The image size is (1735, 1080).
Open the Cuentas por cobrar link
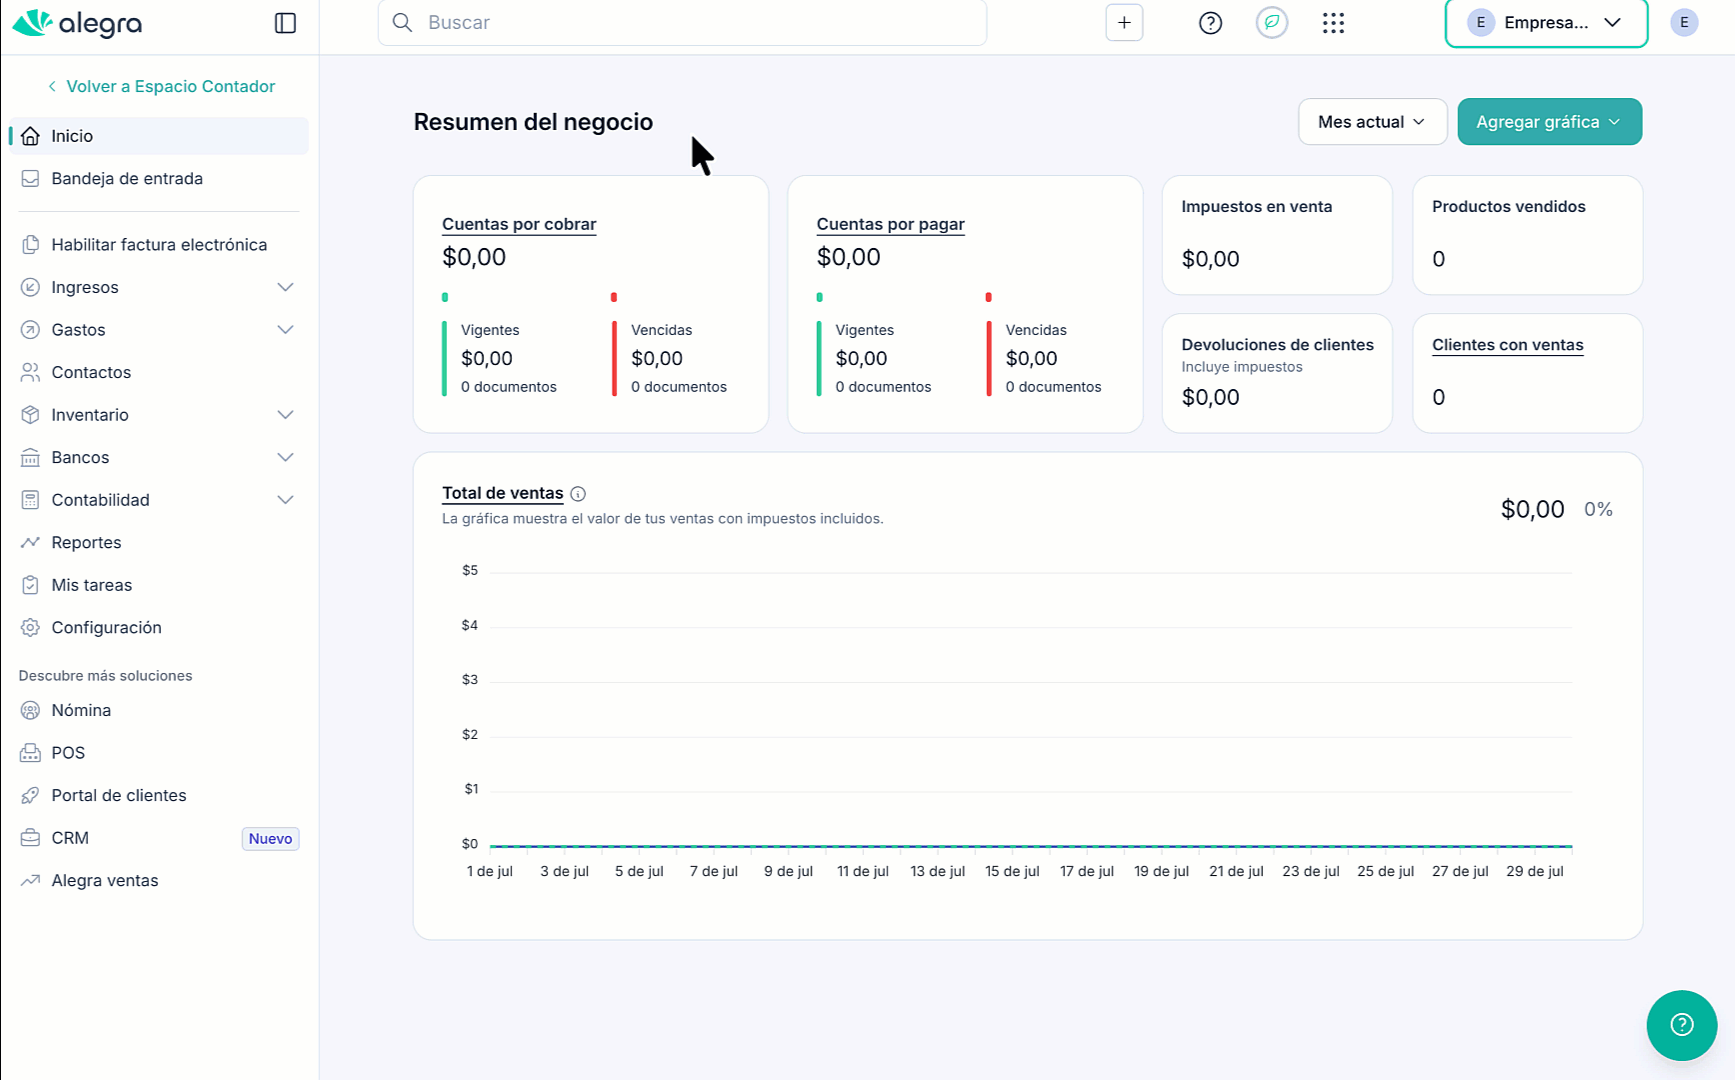[x=519, y=224]
